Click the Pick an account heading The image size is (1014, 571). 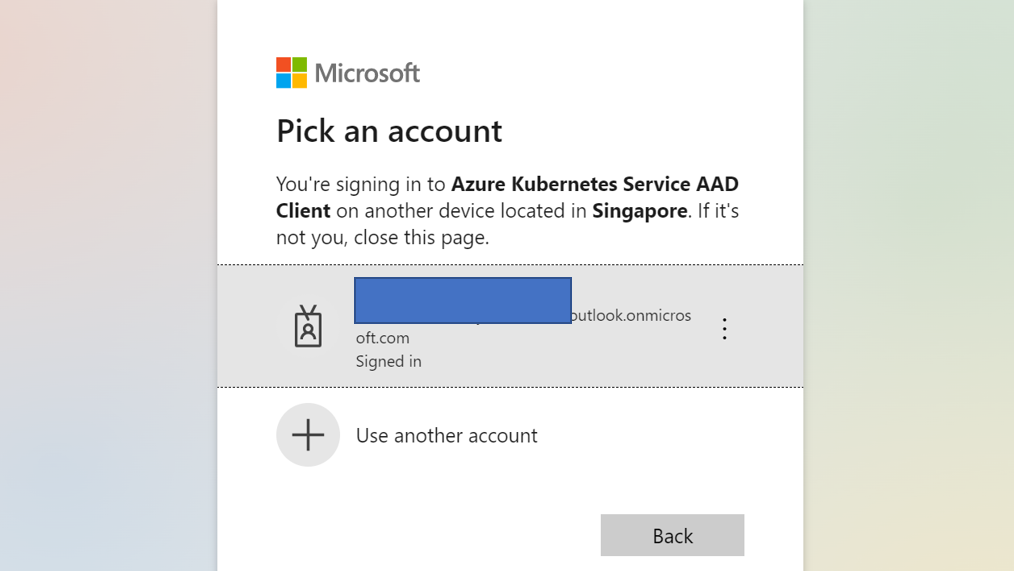389,131
